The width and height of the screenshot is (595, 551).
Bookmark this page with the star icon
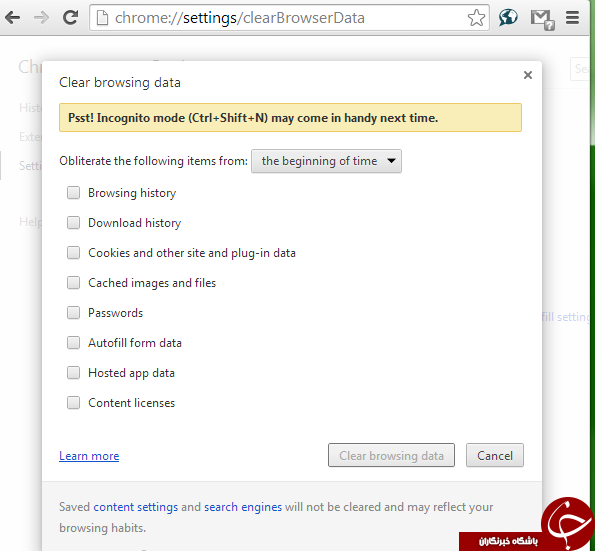click(x=476, y=18)
